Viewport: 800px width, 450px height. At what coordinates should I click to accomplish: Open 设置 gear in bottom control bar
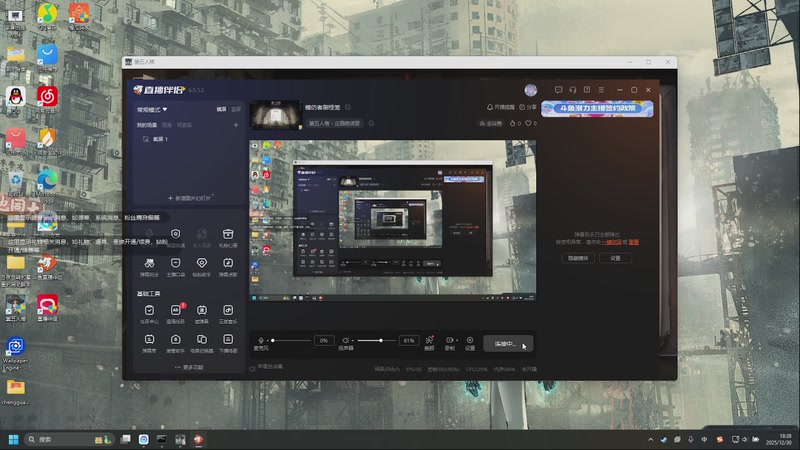(x=470, y=340)
